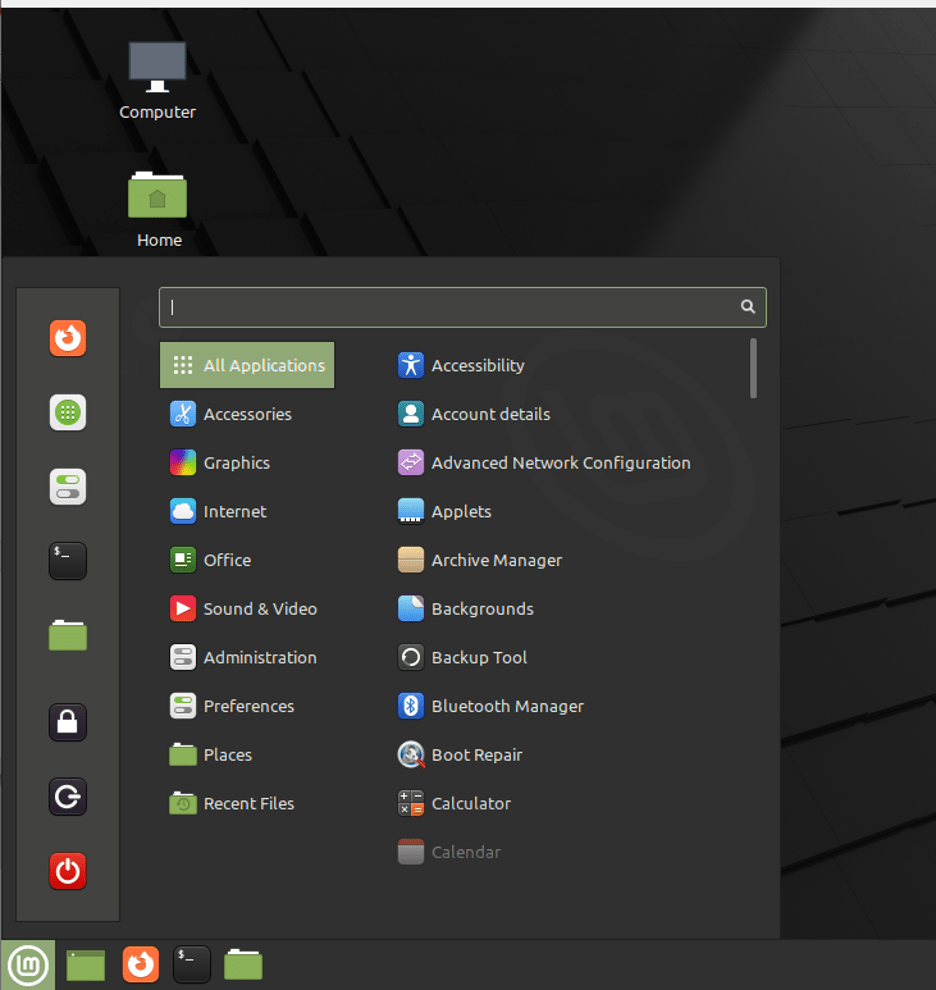
Task: Launch the Bluetooth Manager
Action: point(508,706)
